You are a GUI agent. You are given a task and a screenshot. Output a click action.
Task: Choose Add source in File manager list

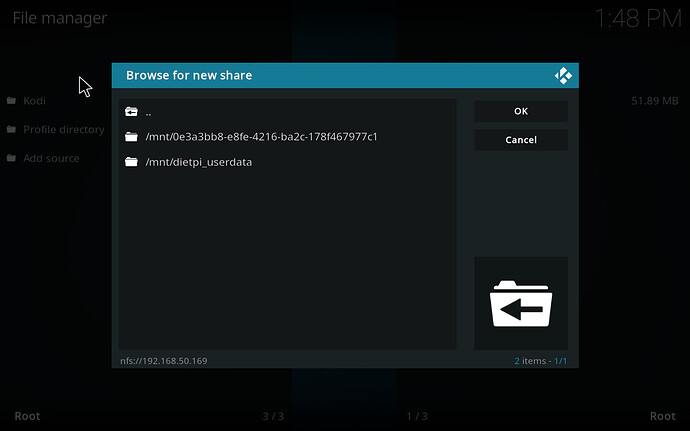click(x=51, y=159)
